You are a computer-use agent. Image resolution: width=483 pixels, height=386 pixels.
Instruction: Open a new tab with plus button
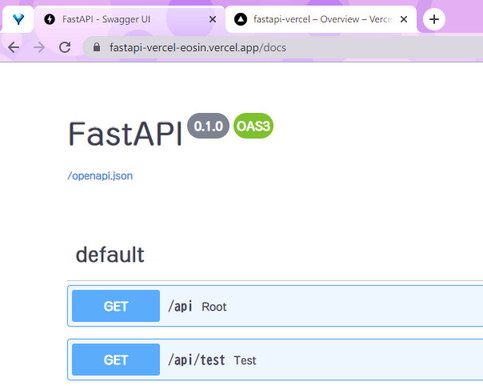[x=434, y=19]
